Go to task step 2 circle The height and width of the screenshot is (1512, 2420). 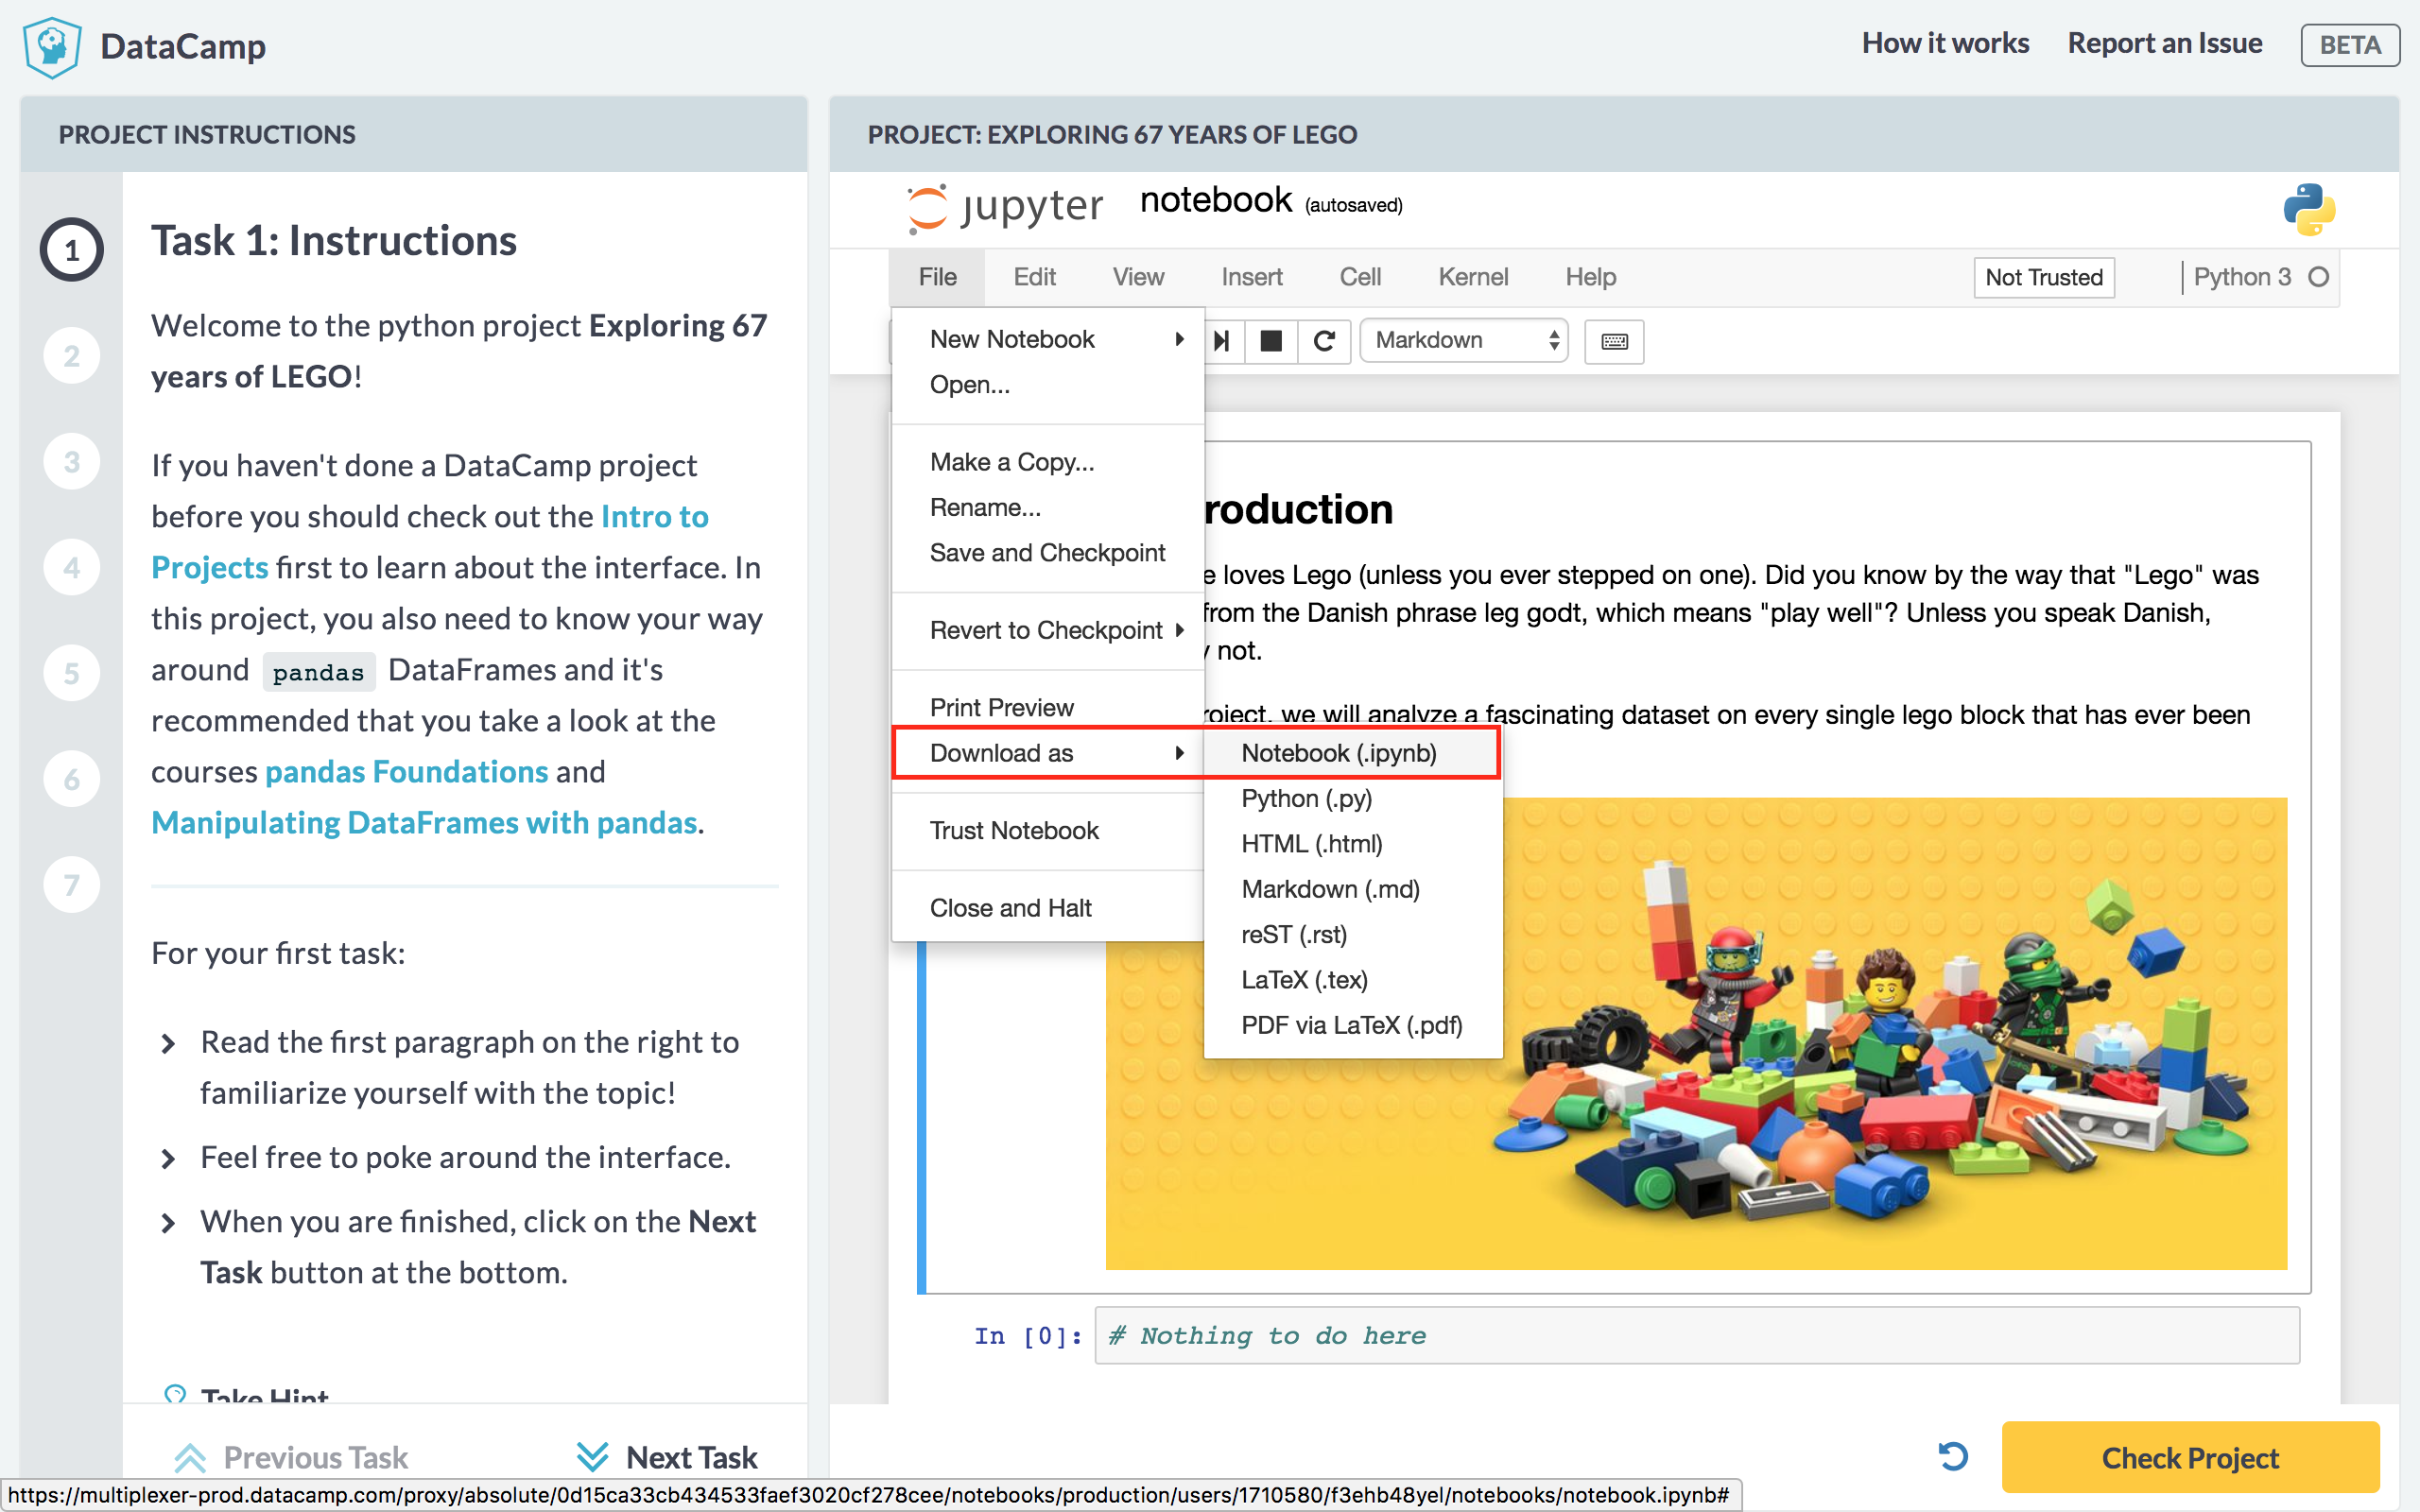[72, 356]
